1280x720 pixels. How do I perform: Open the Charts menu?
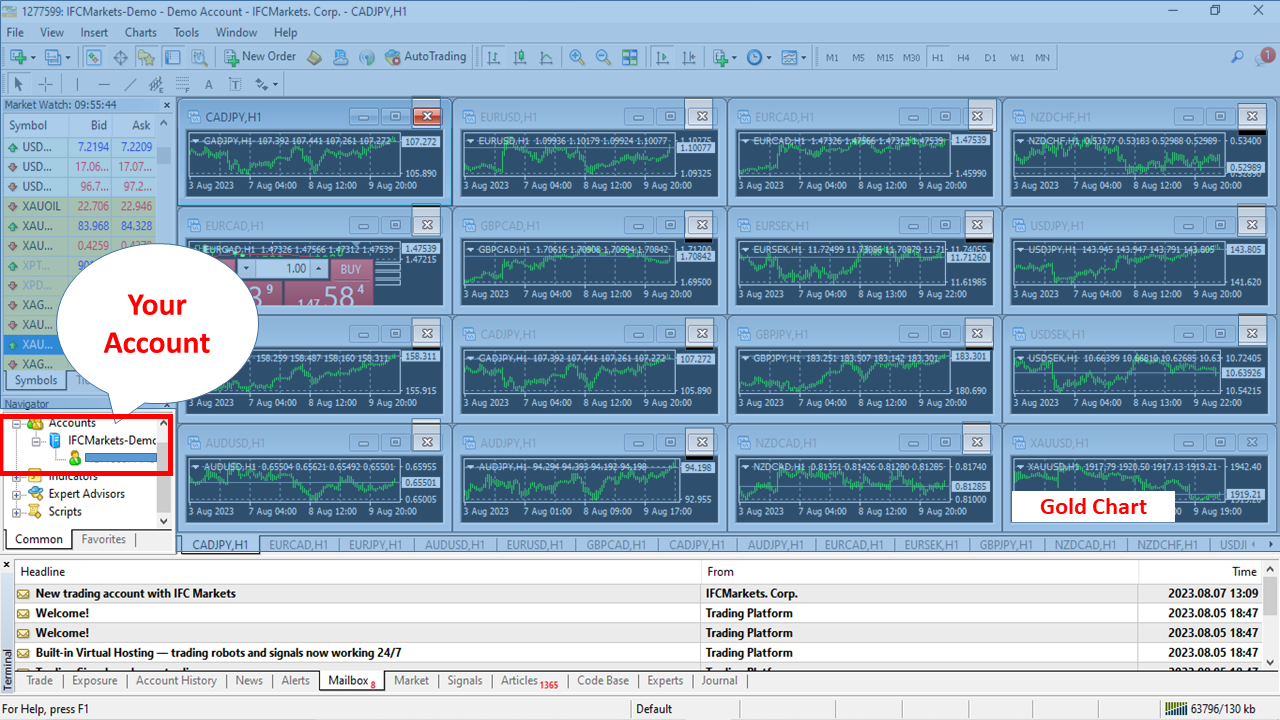pos(141,32)
